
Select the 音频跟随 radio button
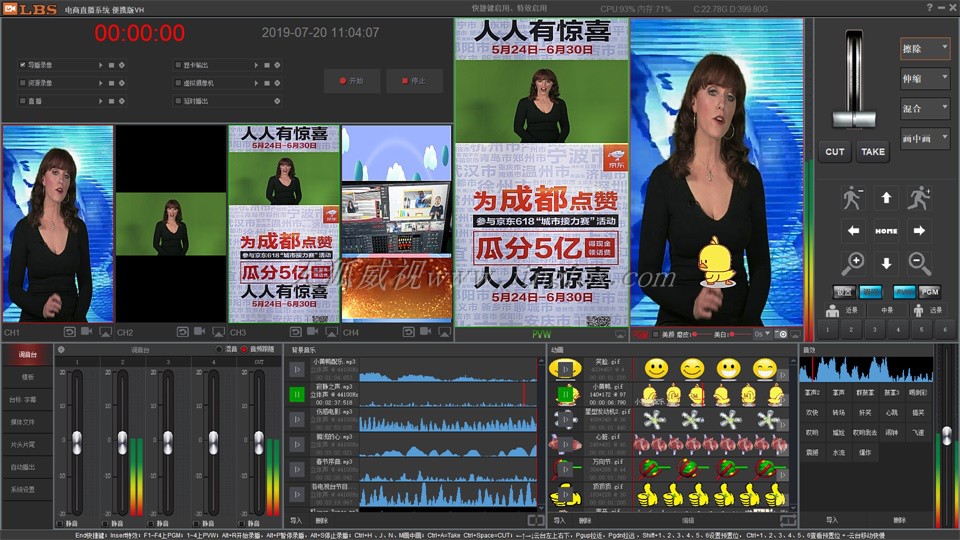tap(244, 349)
